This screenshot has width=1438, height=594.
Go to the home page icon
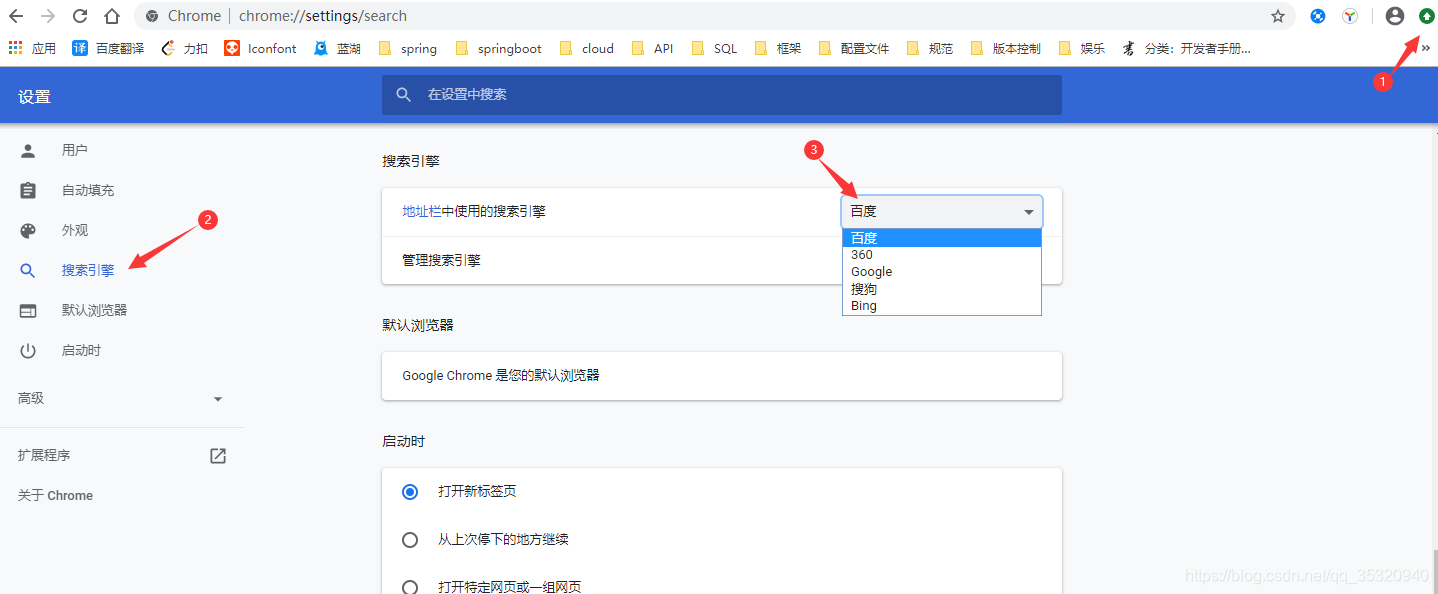112,16
